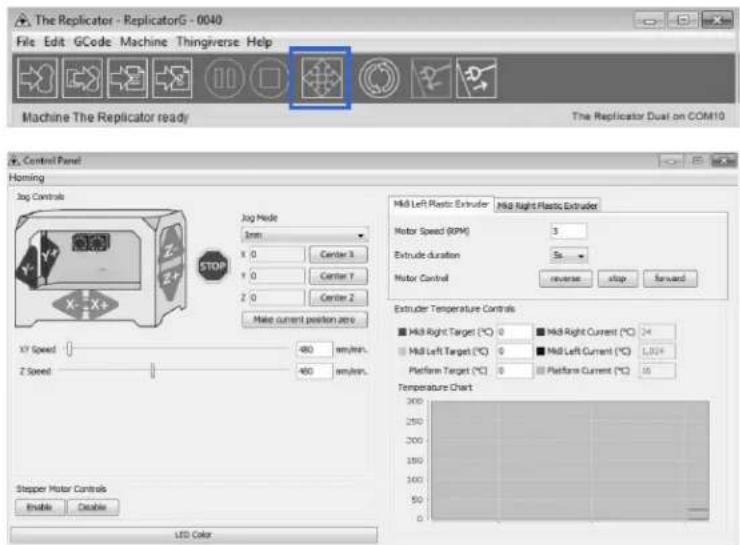Click the stepper motor Enable button
Viewport: 740px width, 545px height.
40,507
